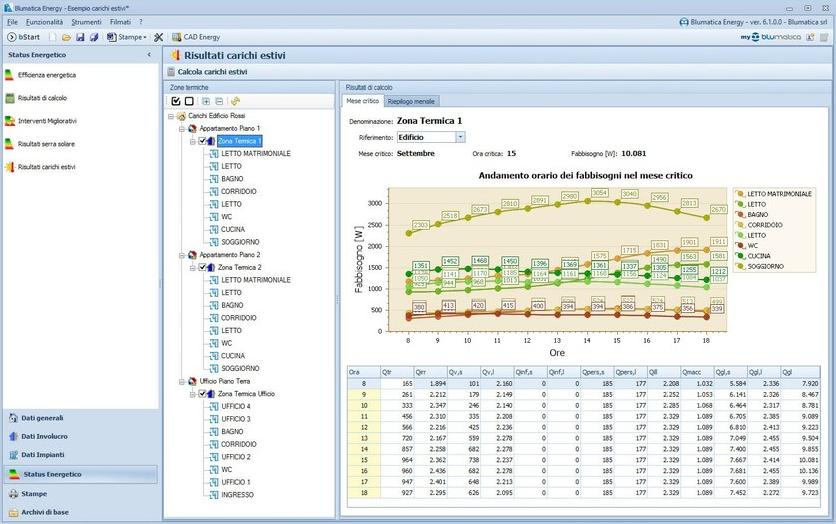Open the Funzionalità menu
The height and width of the screenshot is (524, 836).
44,21
